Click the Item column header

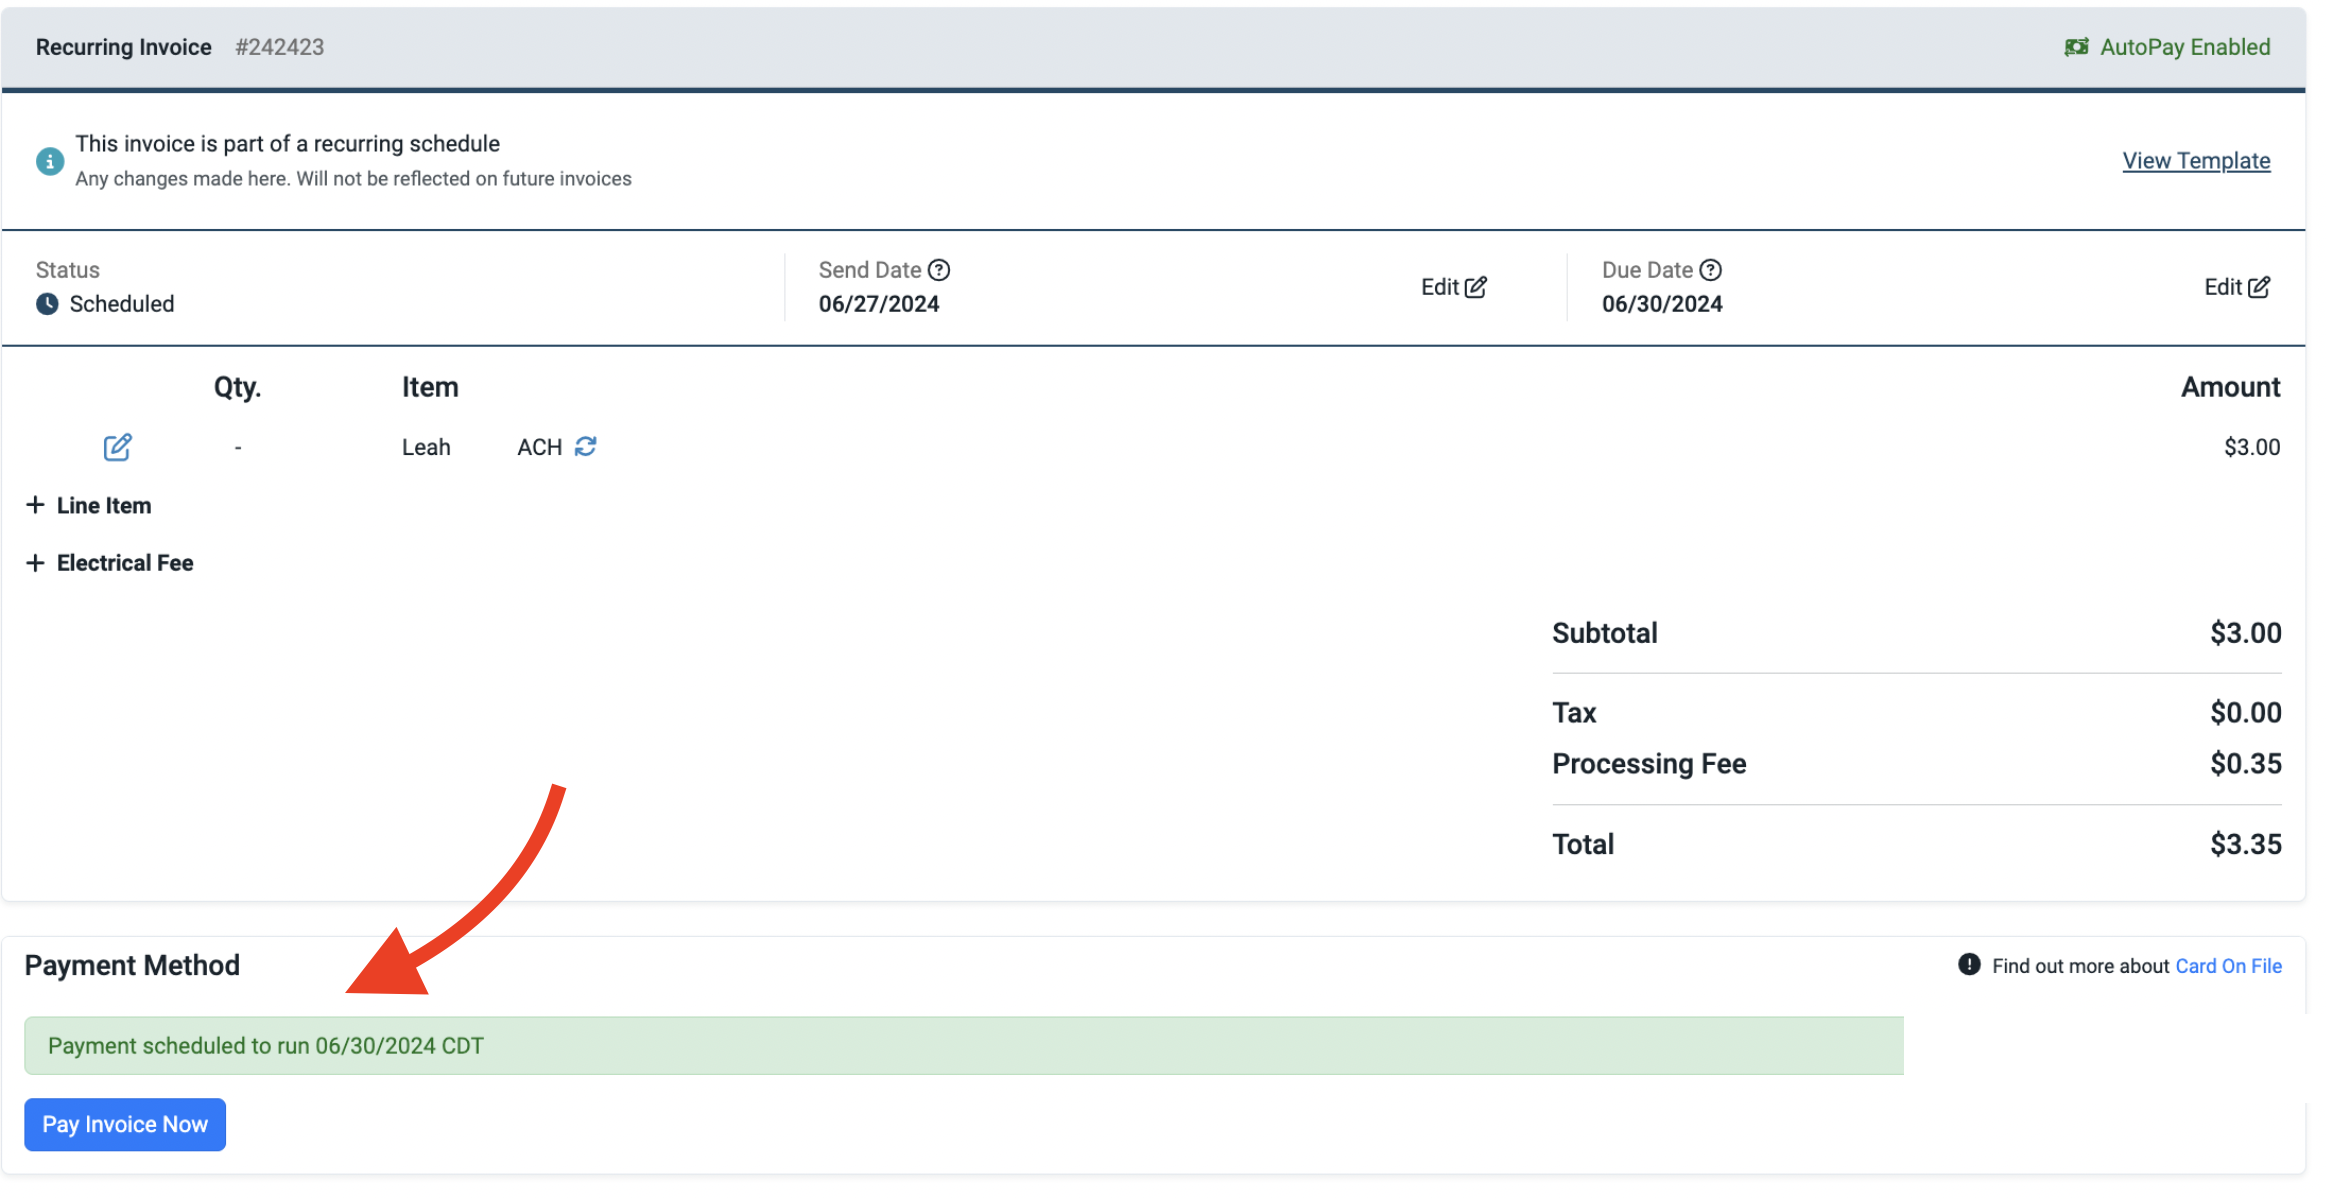[x=430, y=387]
